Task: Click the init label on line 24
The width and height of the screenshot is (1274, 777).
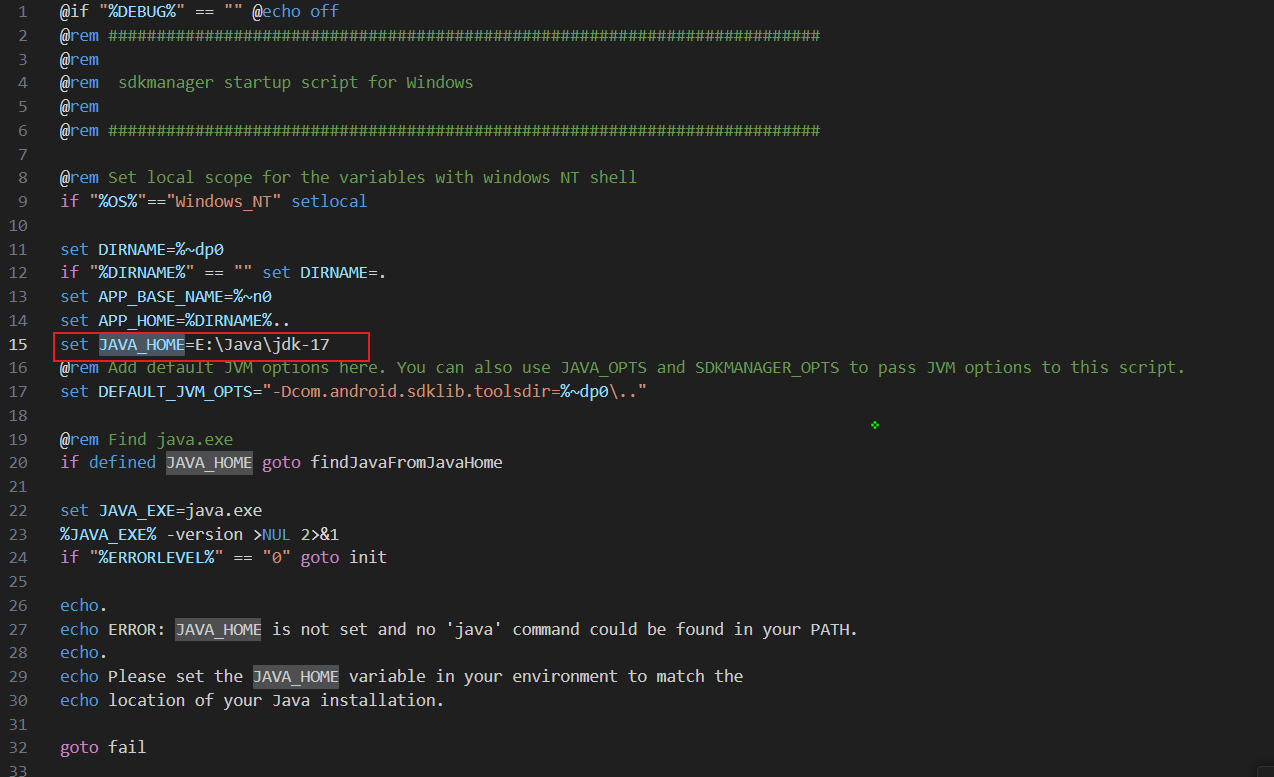Action: (x=368, y=557)
